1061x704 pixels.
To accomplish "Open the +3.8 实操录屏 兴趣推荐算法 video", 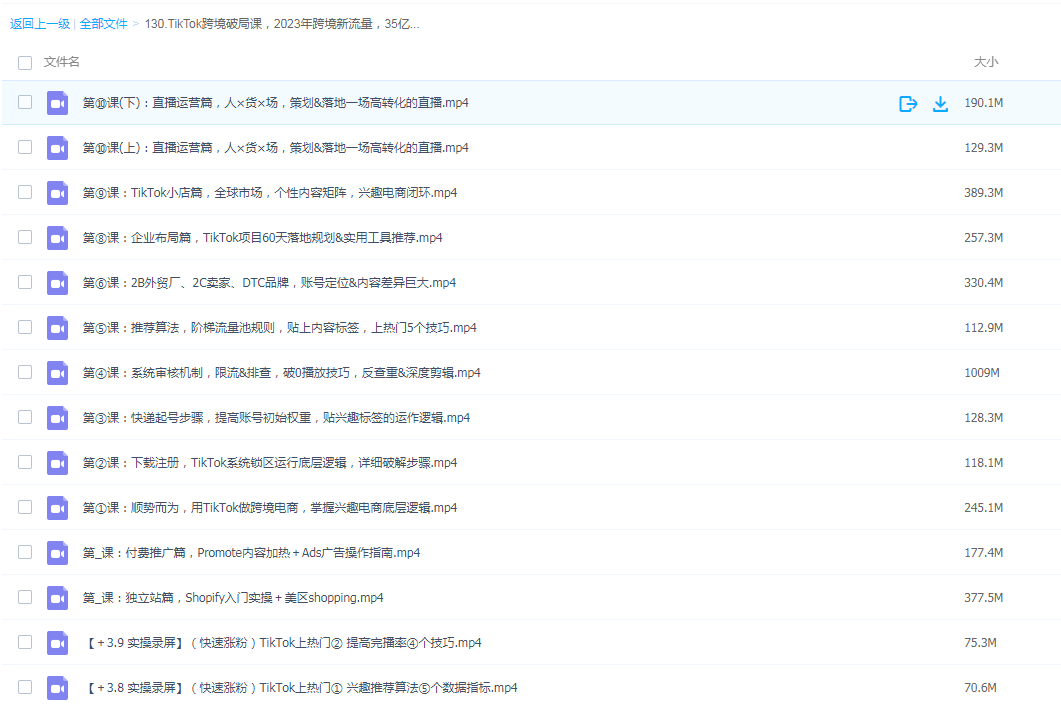I will [300, 688].
